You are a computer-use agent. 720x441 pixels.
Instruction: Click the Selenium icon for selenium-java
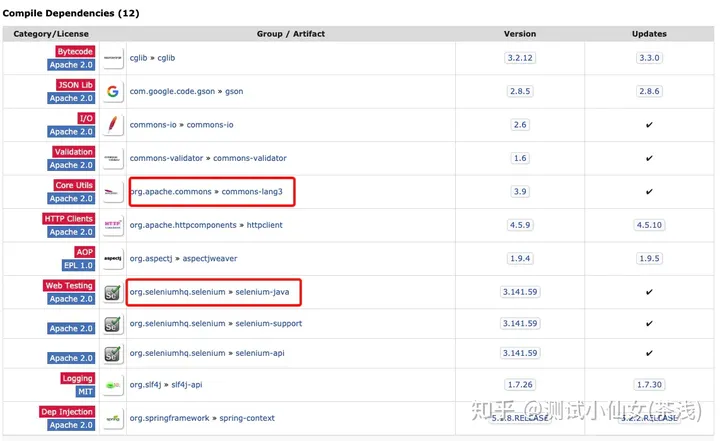pyautogui.click(x=112, y=292)
